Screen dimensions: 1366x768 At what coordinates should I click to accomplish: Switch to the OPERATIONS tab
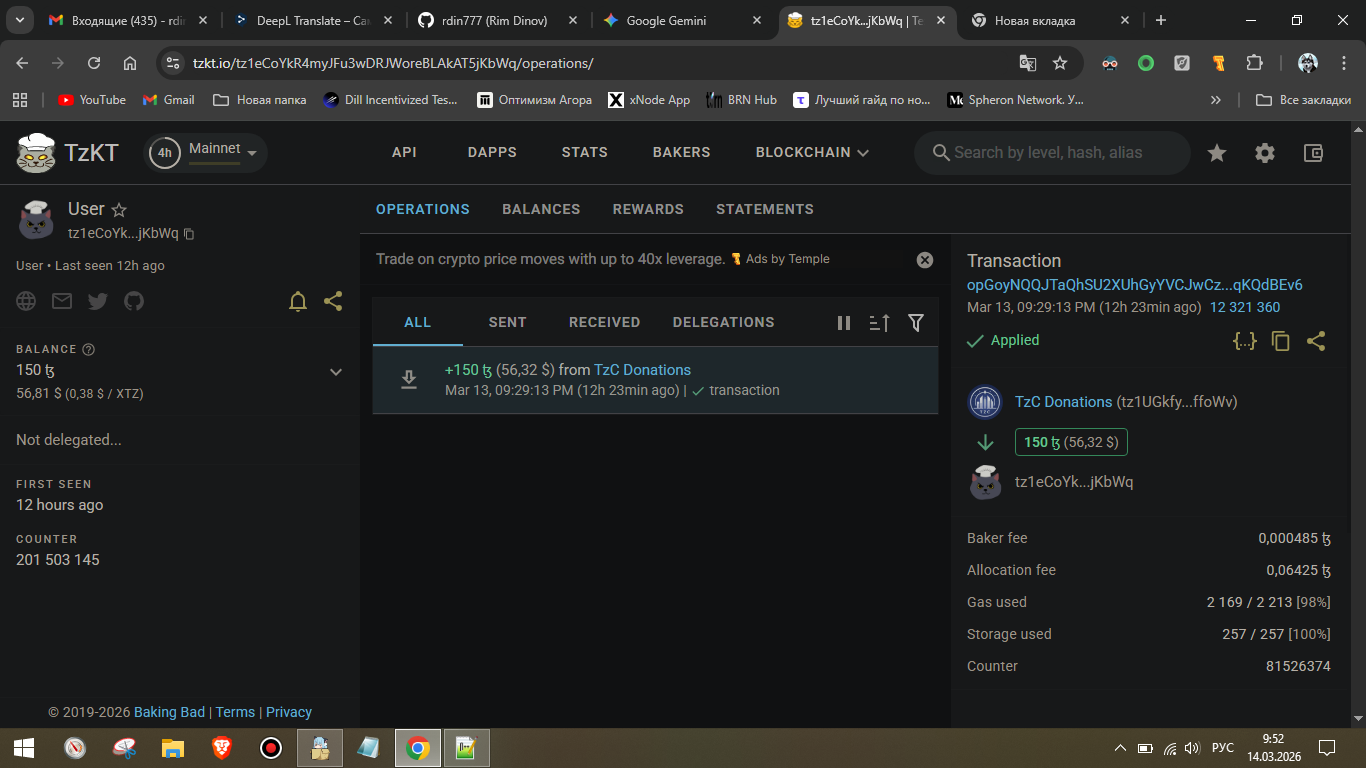coord(423,209)
